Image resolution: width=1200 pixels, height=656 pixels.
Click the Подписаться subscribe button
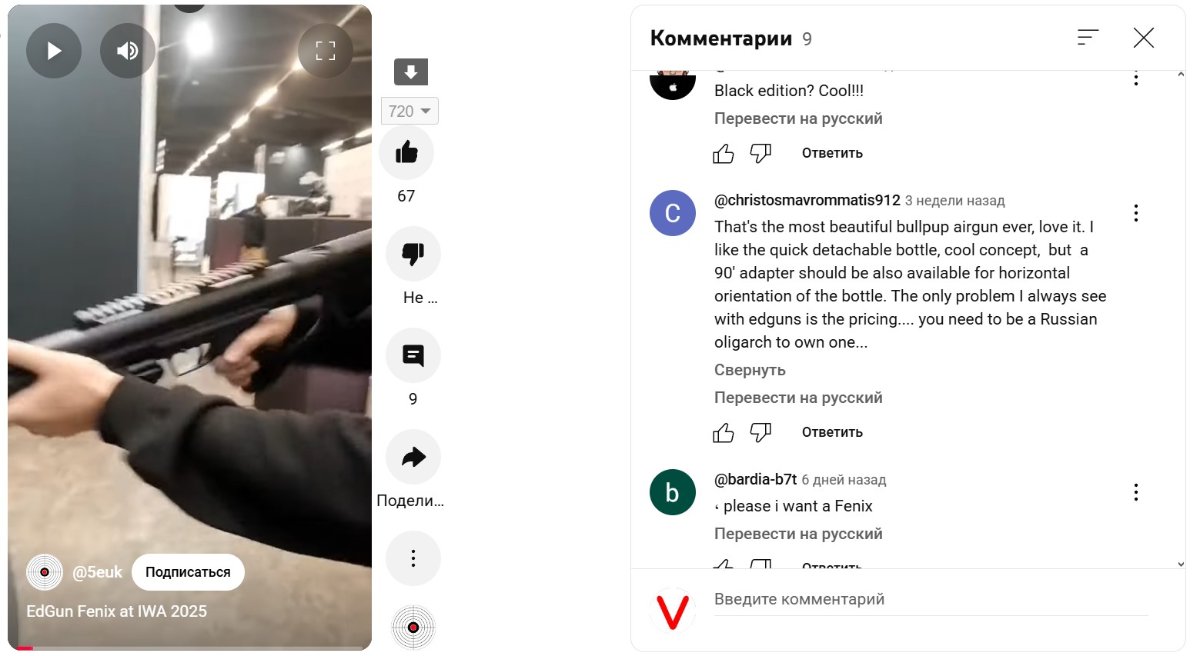[188, 572]
